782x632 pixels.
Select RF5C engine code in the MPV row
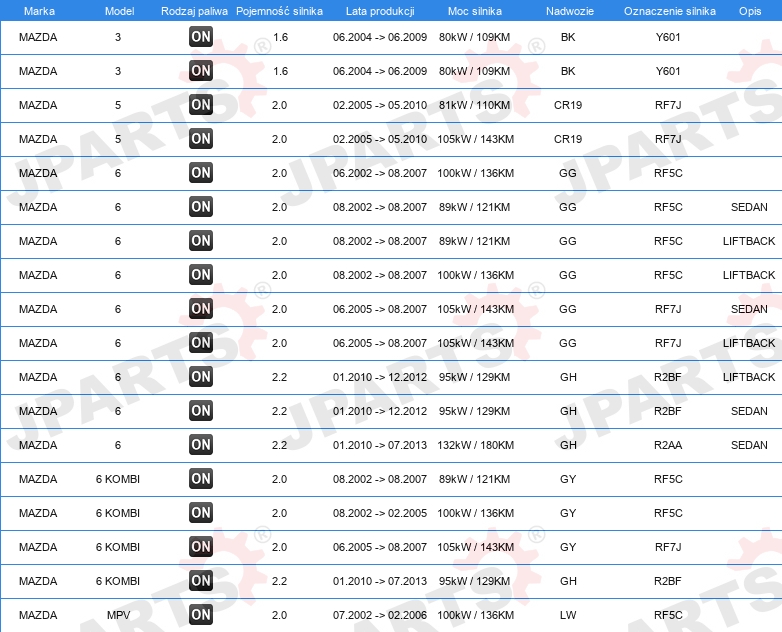pos(668,615)
